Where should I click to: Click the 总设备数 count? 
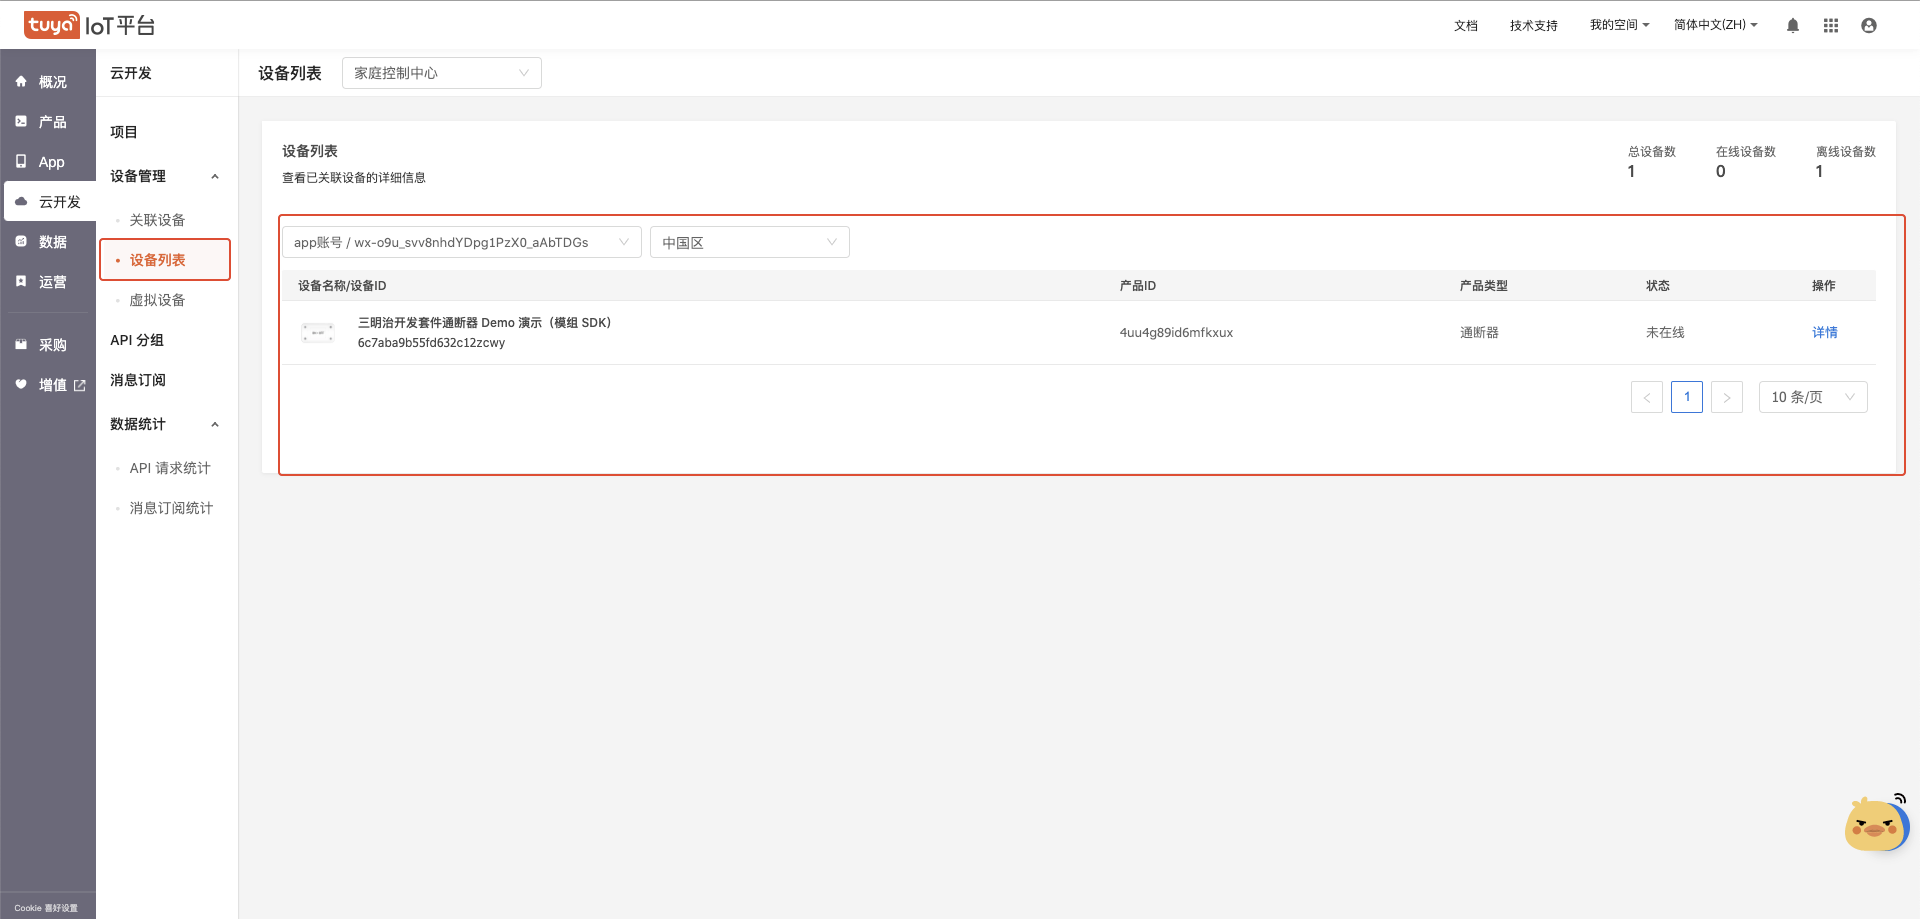(1631, 172)
